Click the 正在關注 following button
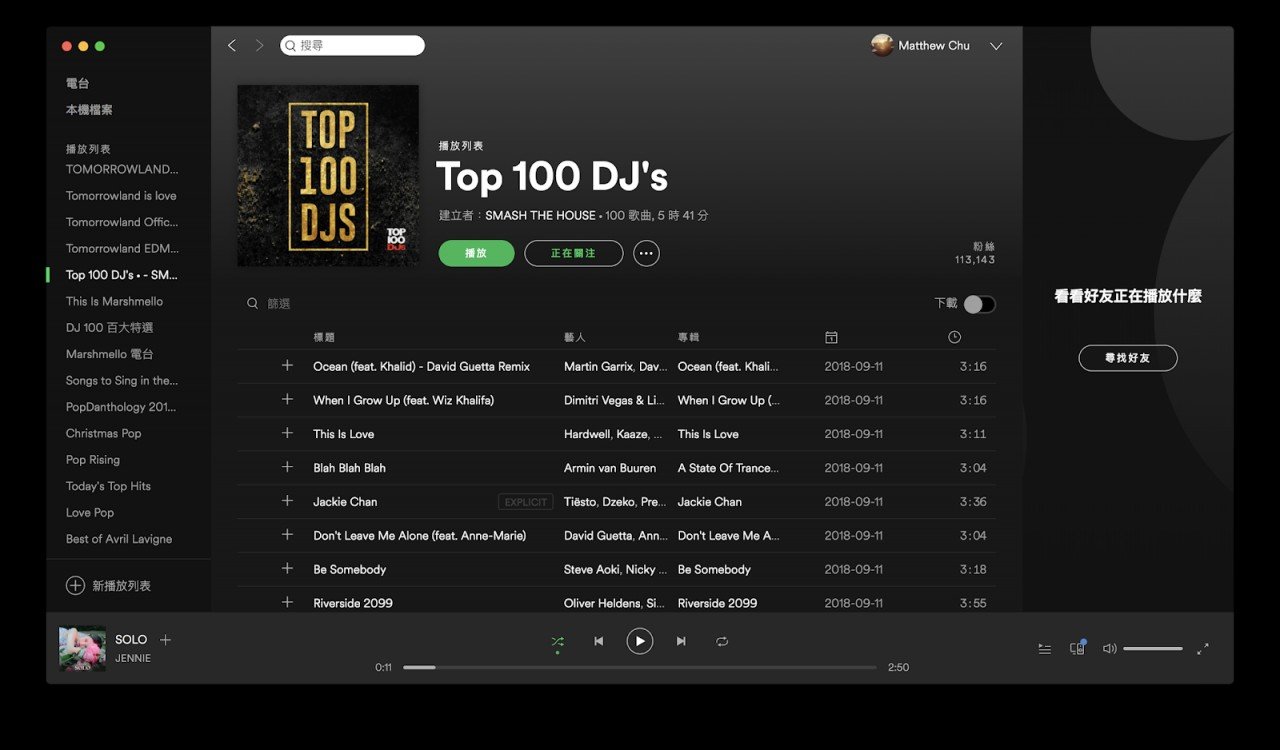This screenshot has height=750, width=1280. pos(573,253)
